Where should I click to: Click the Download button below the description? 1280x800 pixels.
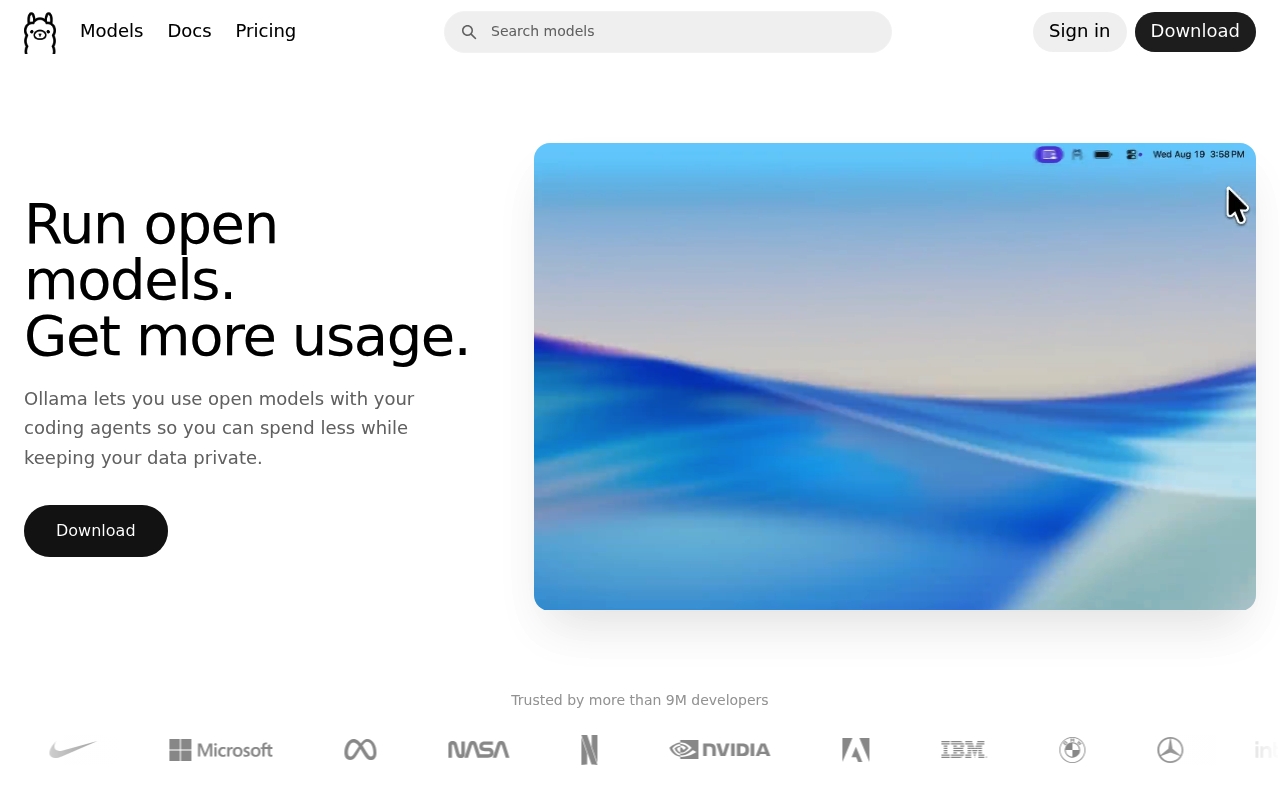point(96,531)
